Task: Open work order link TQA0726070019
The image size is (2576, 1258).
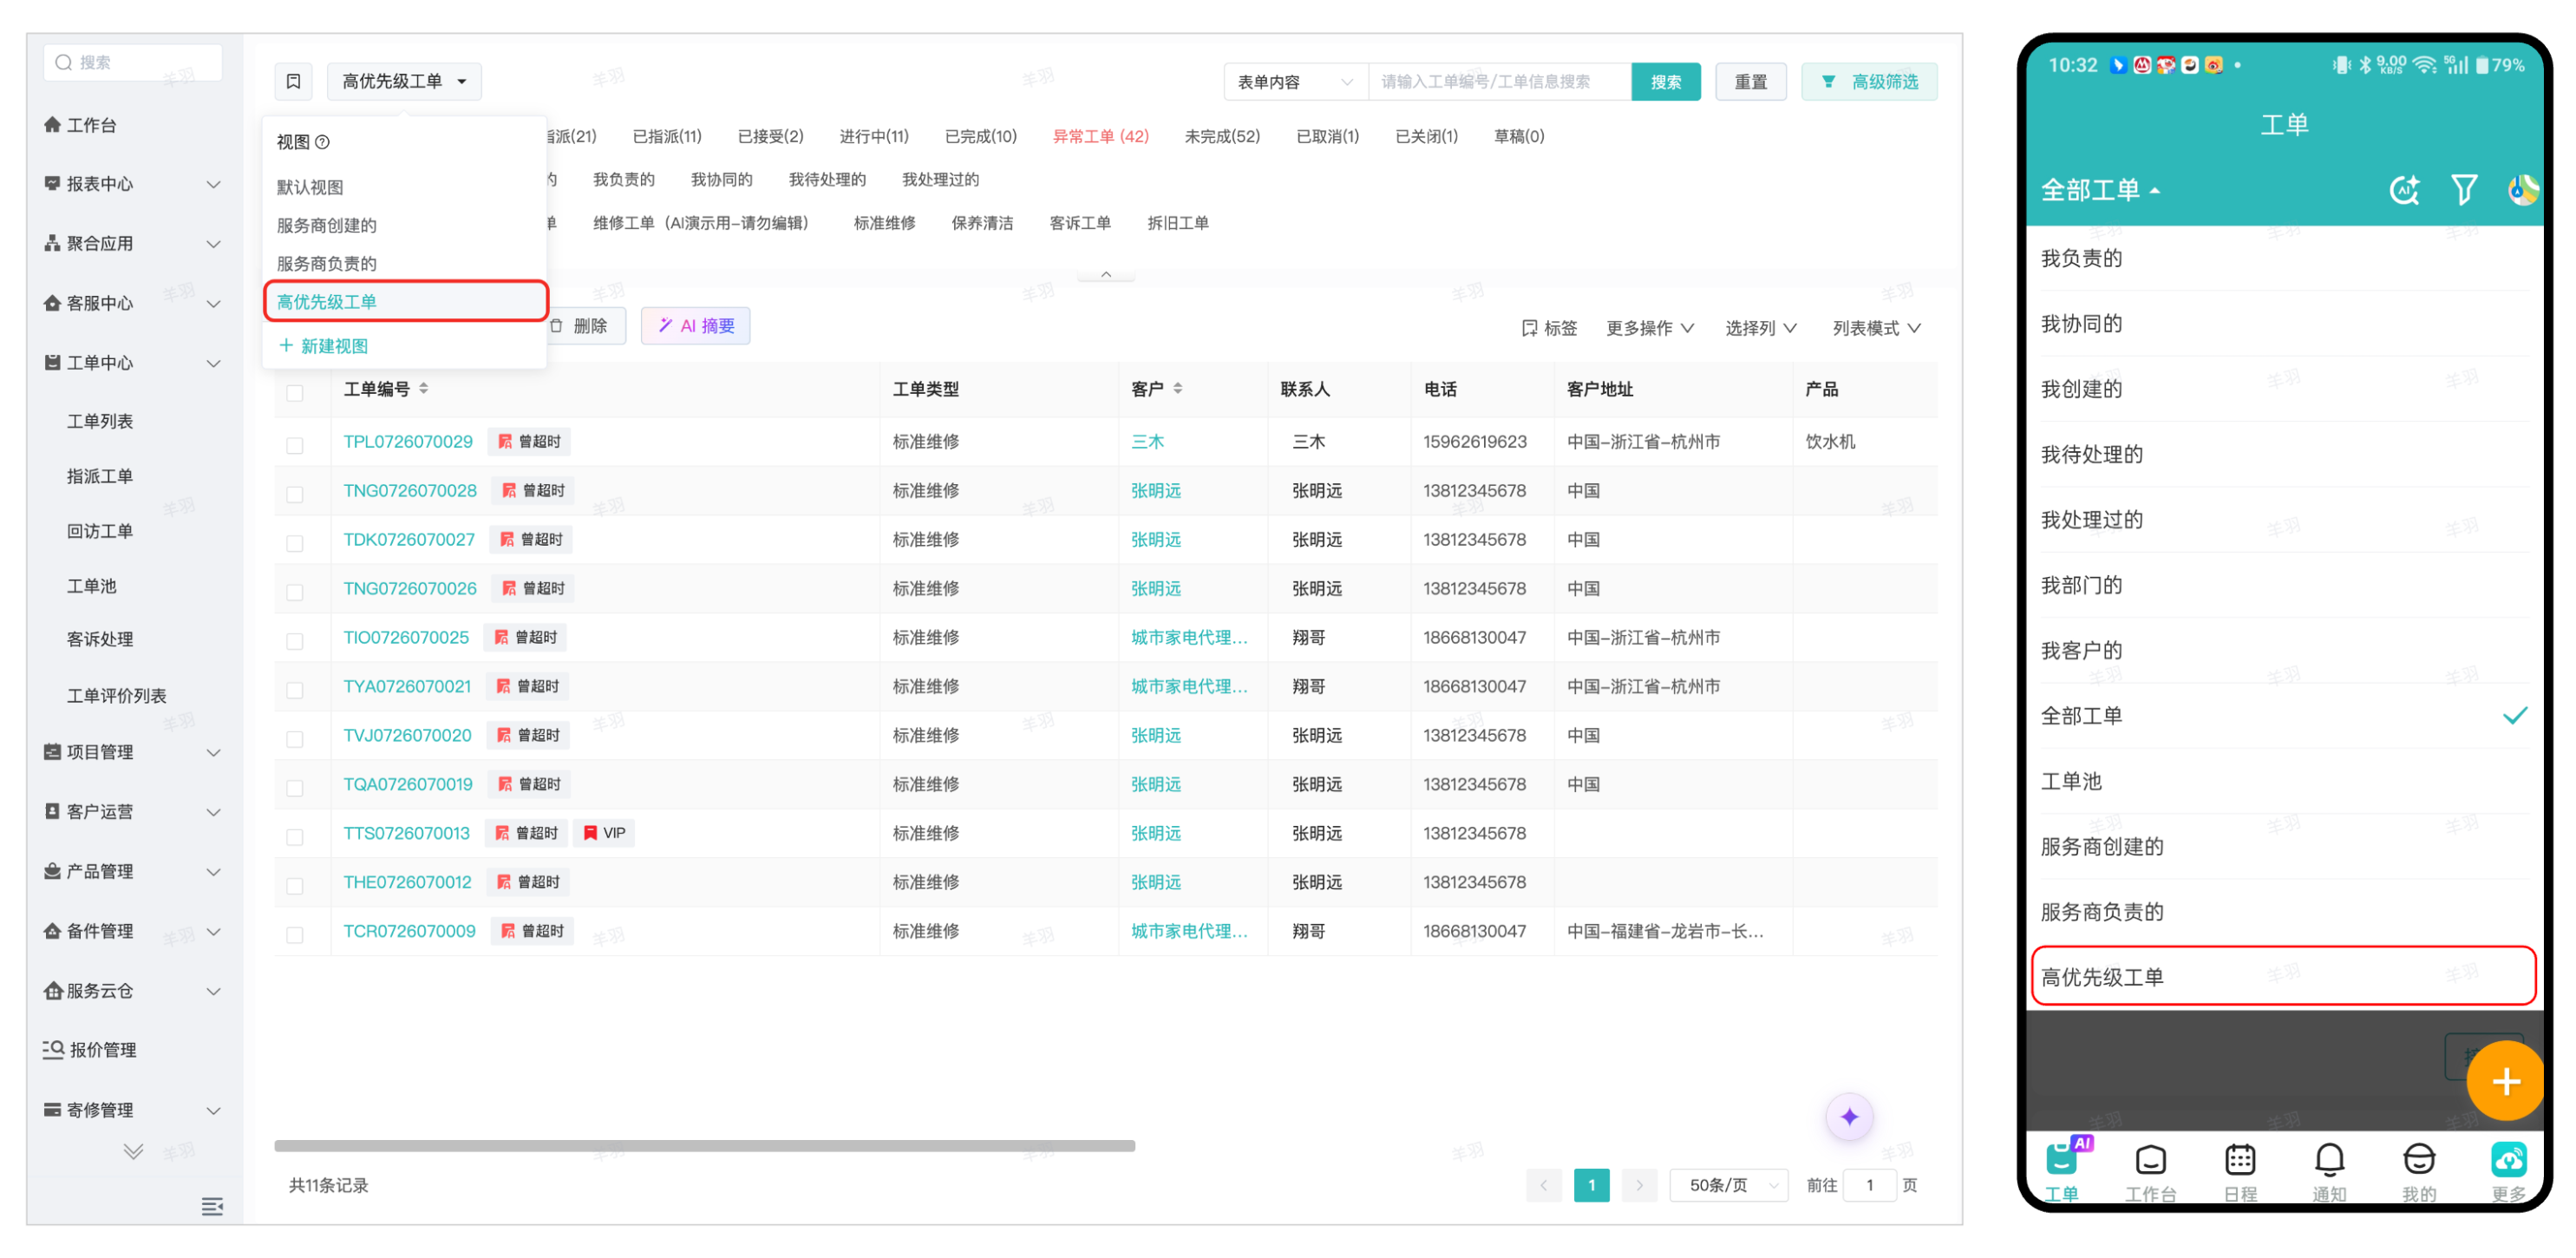Action: tap(407, 784)
